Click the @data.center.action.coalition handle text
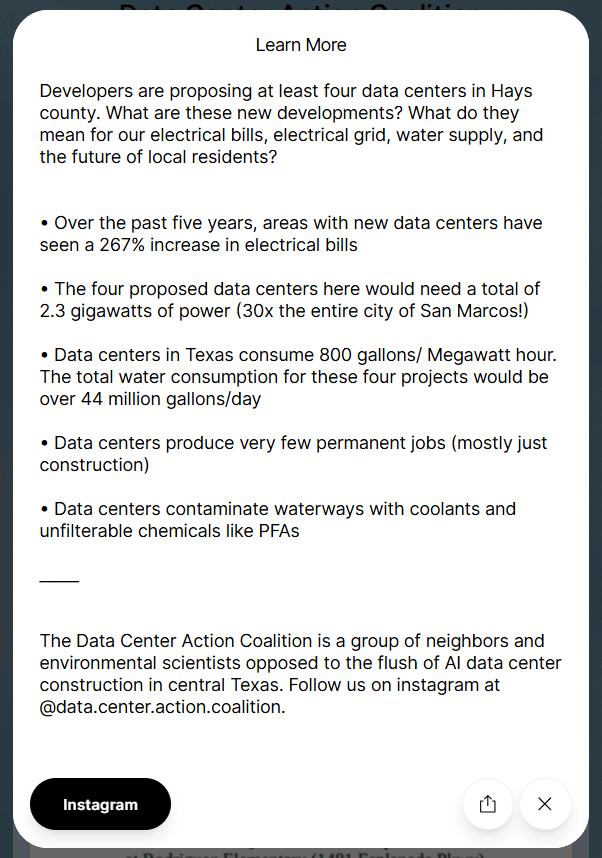602x858 pixels. 162,707
